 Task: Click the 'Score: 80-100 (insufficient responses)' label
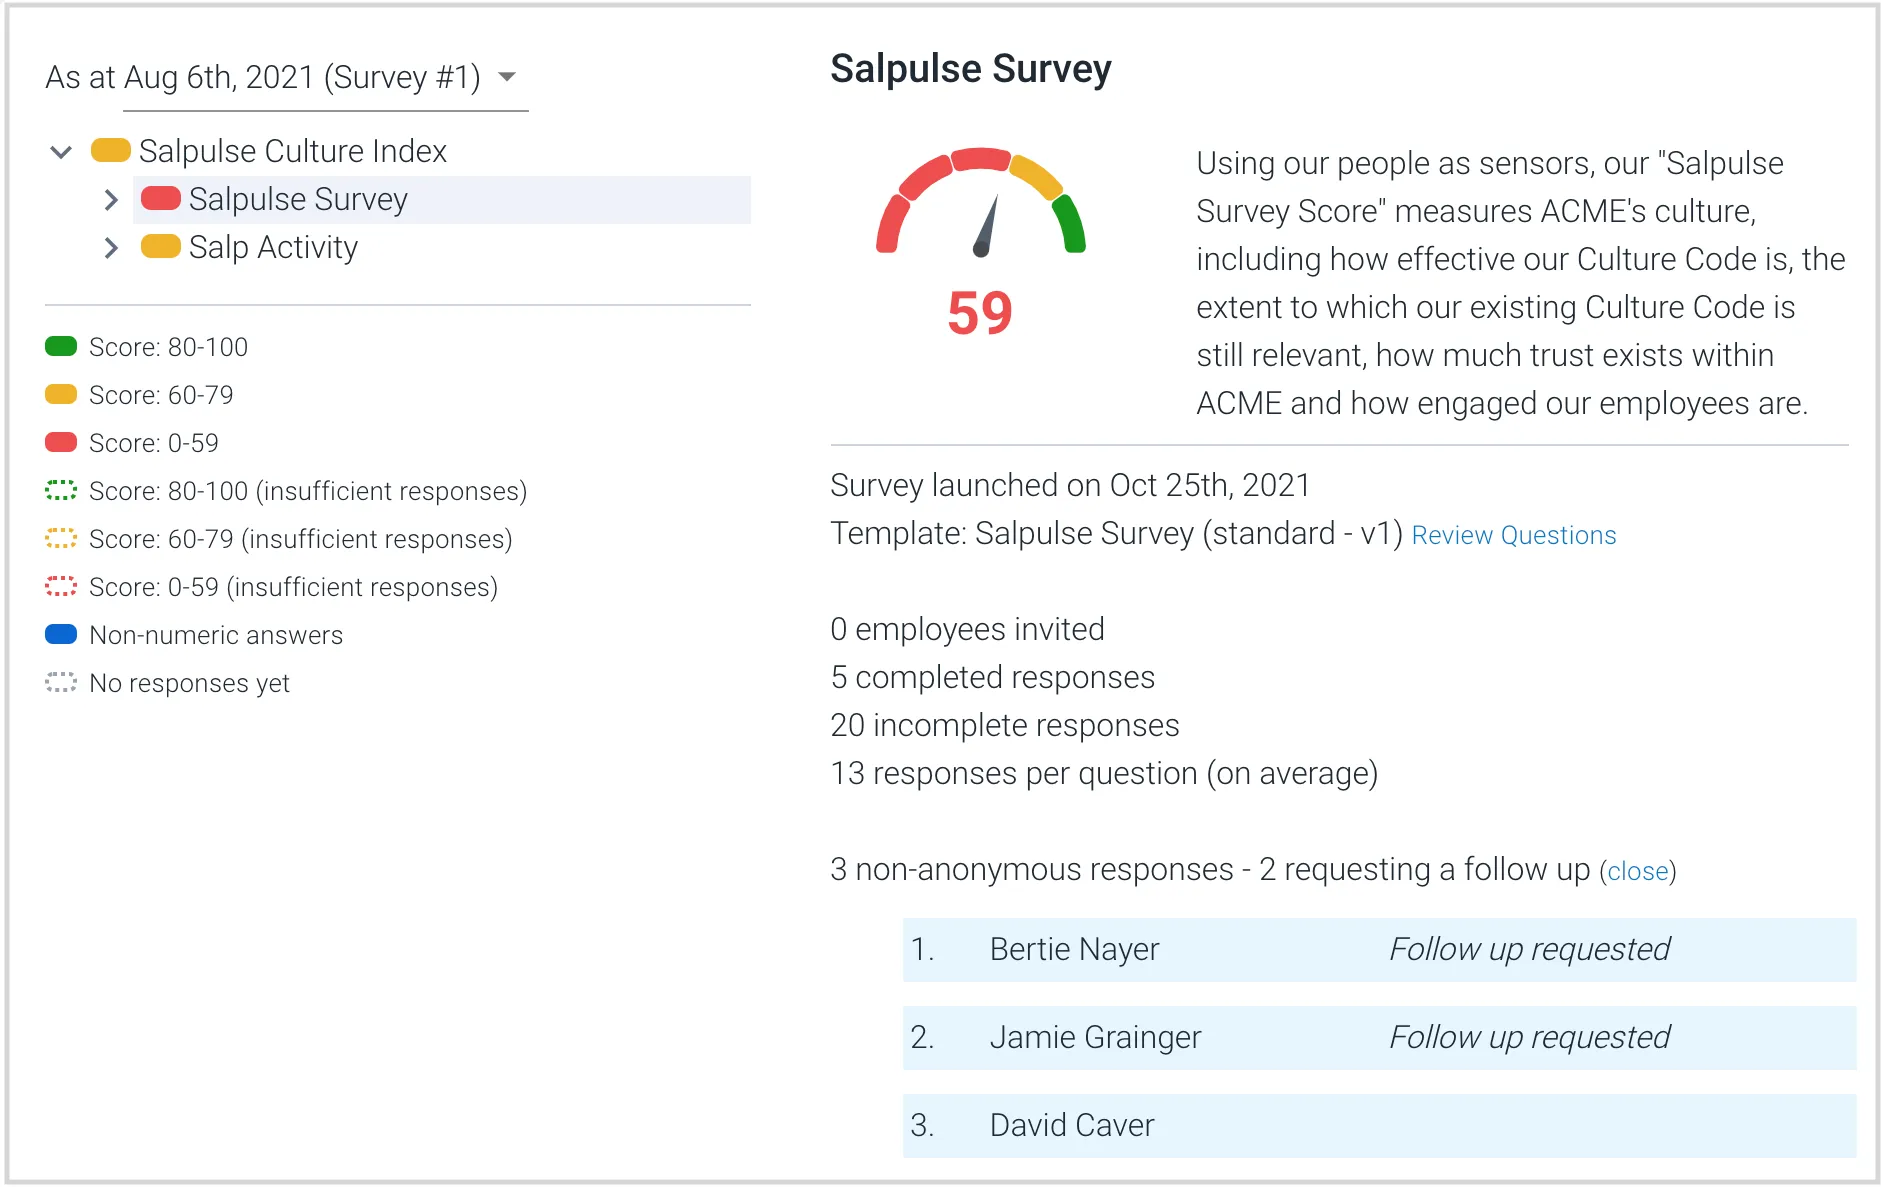tap(308, 491)
